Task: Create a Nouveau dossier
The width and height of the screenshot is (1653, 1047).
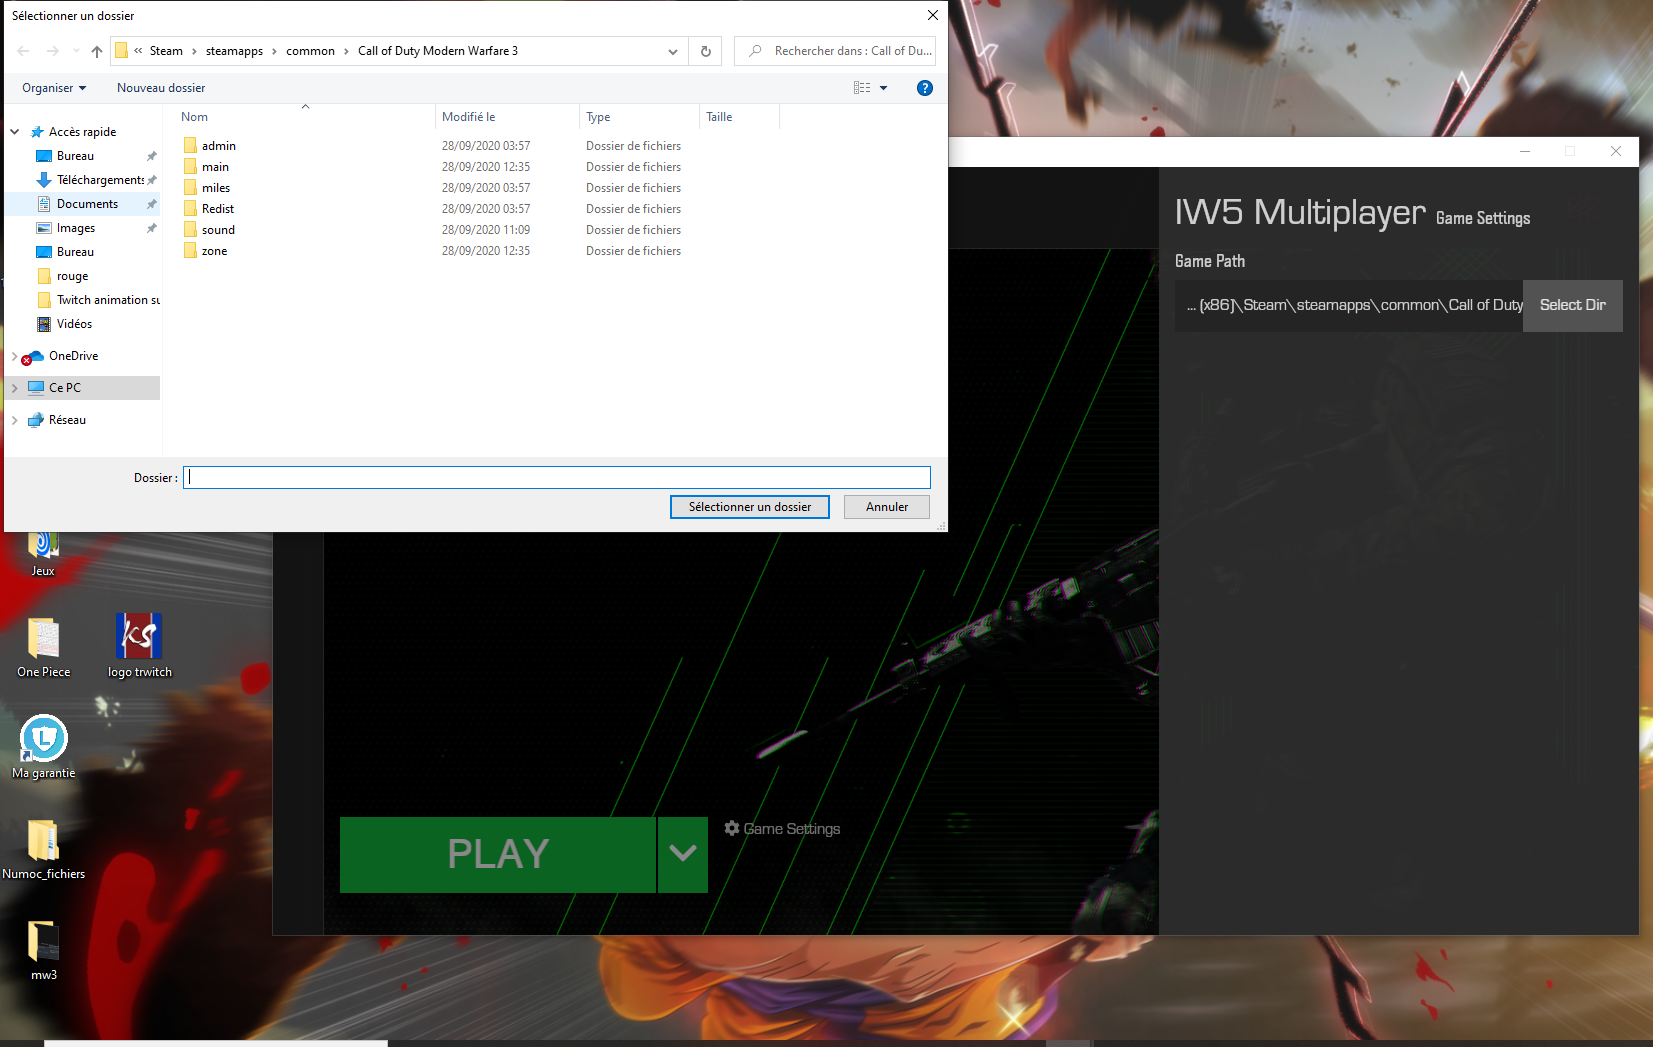Action: pyautogui.click(x=161, y=88)
